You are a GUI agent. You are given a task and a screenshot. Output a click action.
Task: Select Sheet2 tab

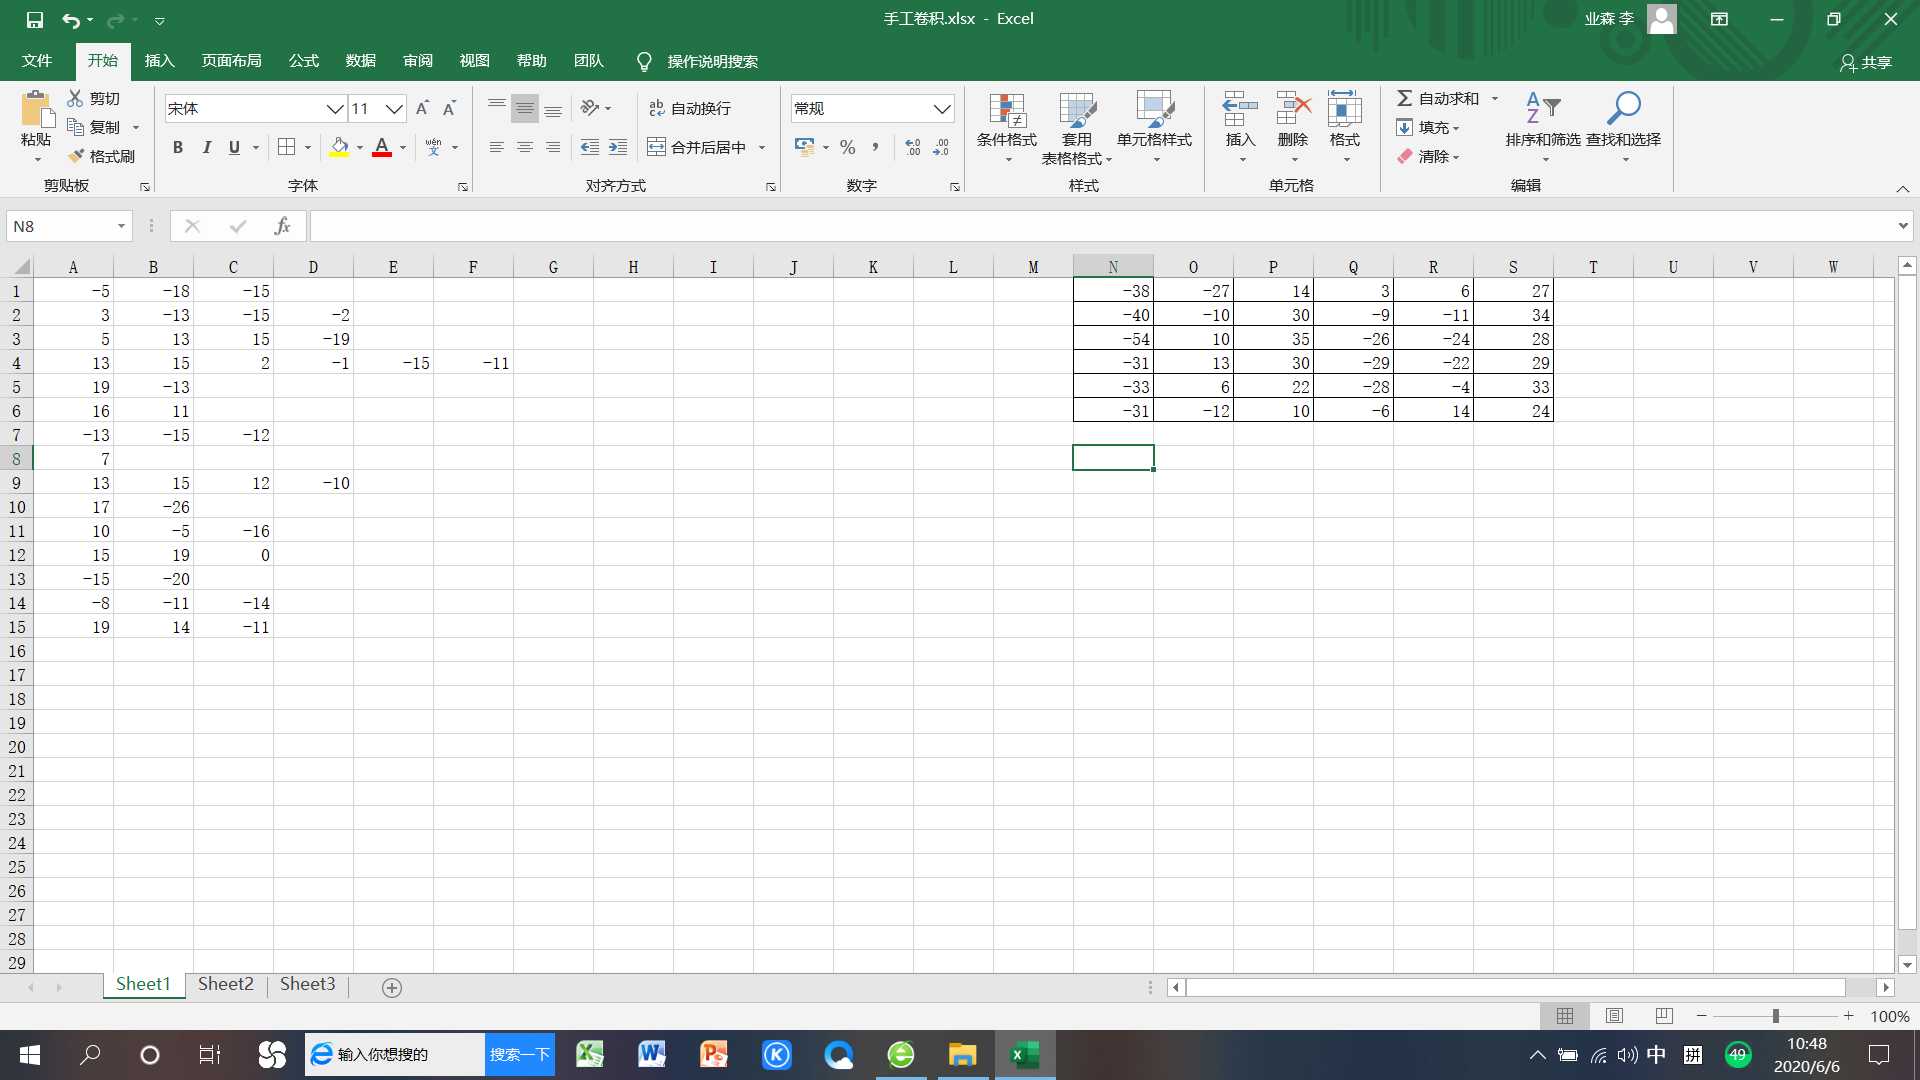click(225, 984)
